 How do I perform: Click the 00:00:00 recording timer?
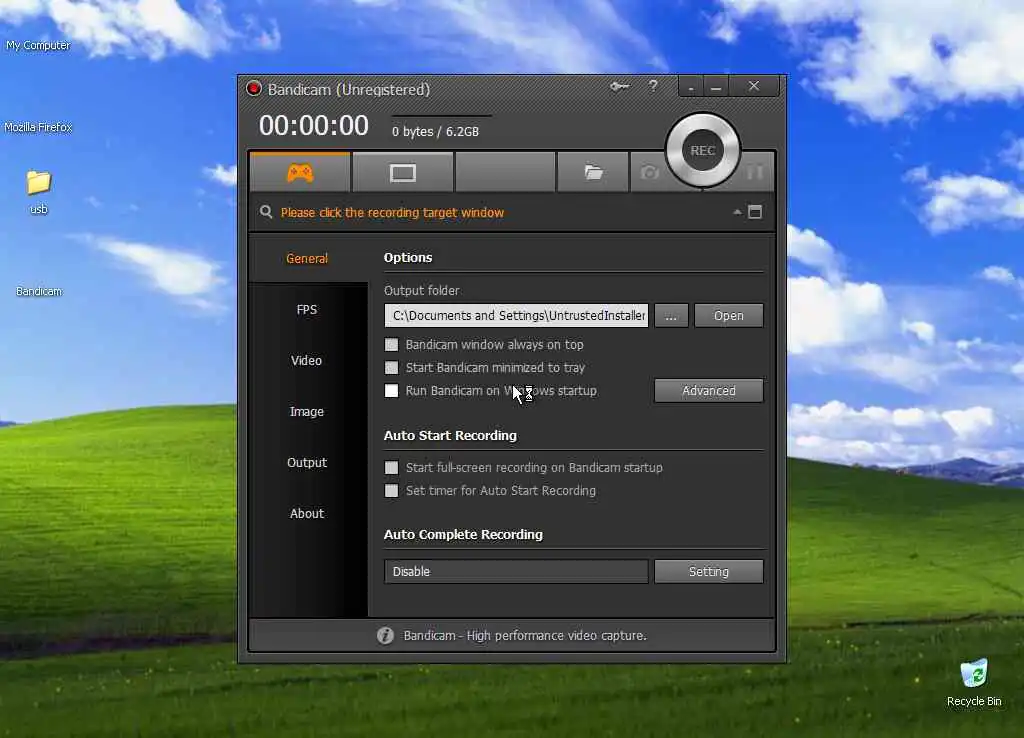click(313, 125)
